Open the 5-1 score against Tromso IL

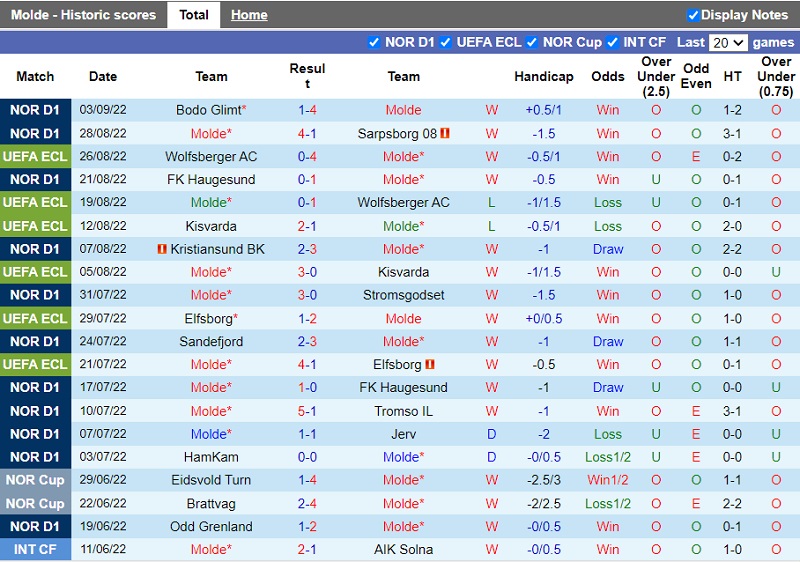[x=307, y=411]
